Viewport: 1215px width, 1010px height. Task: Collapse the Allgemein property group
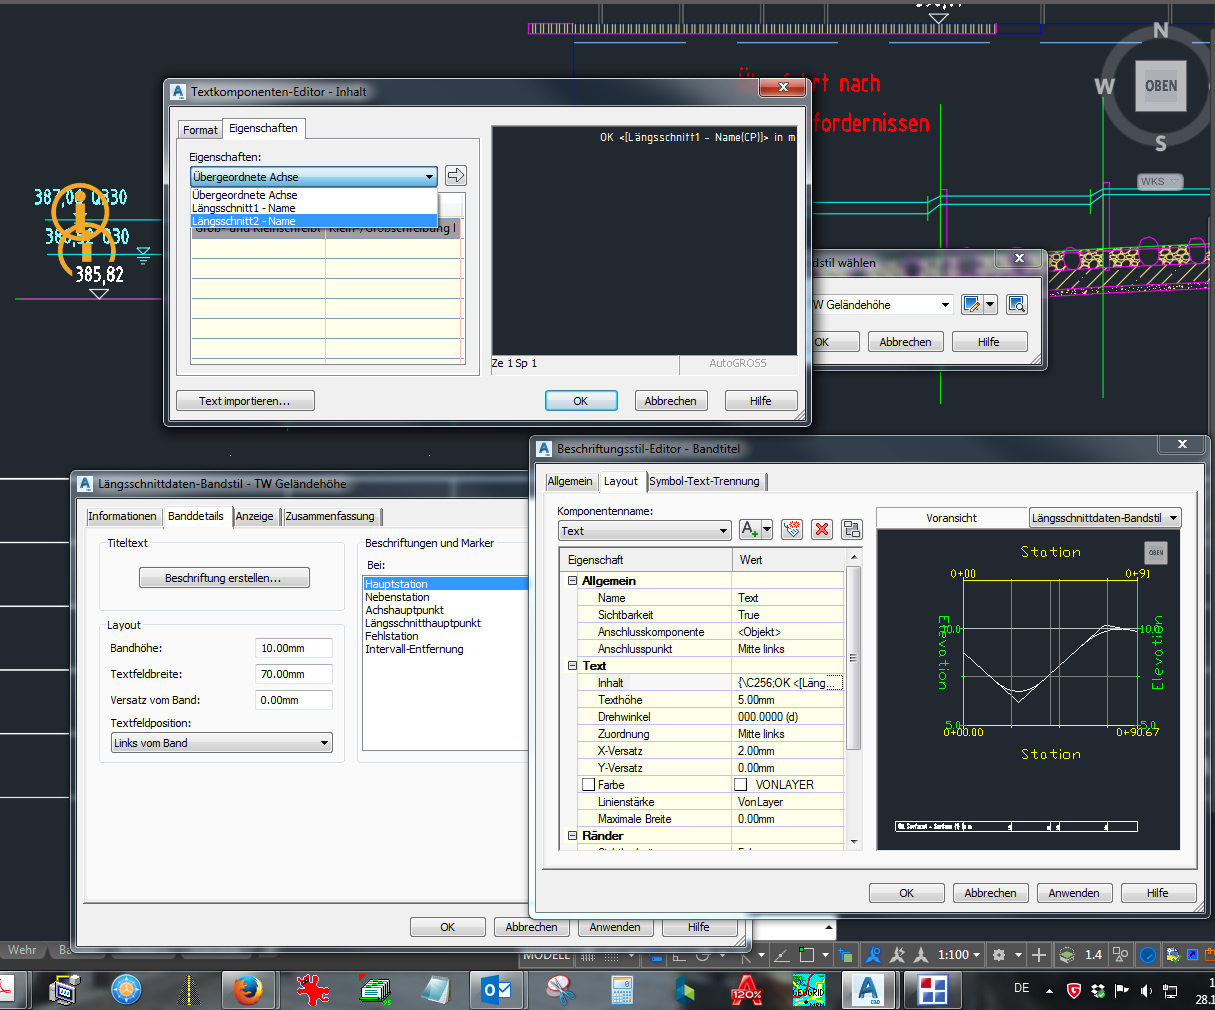[573, 581]
